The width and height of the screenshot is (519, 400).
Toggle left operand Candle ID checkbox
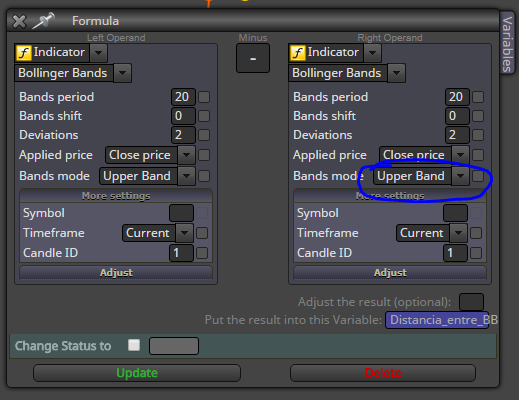202,253
